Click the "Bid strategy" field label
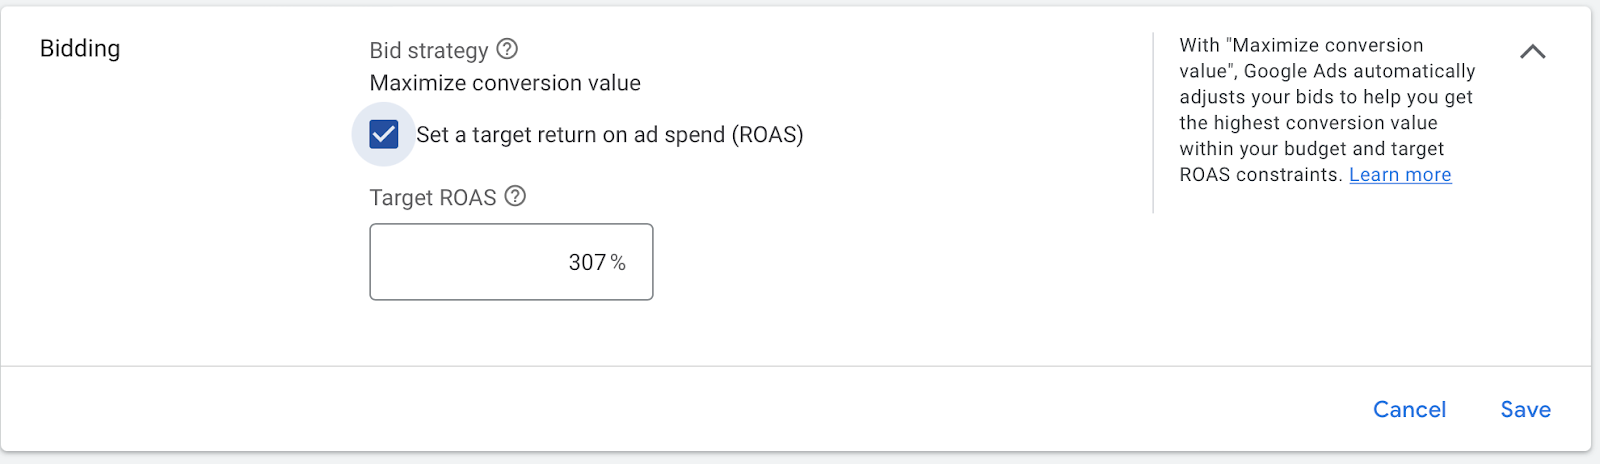This screenshot has width=1600, height=464. pos(429,51)
